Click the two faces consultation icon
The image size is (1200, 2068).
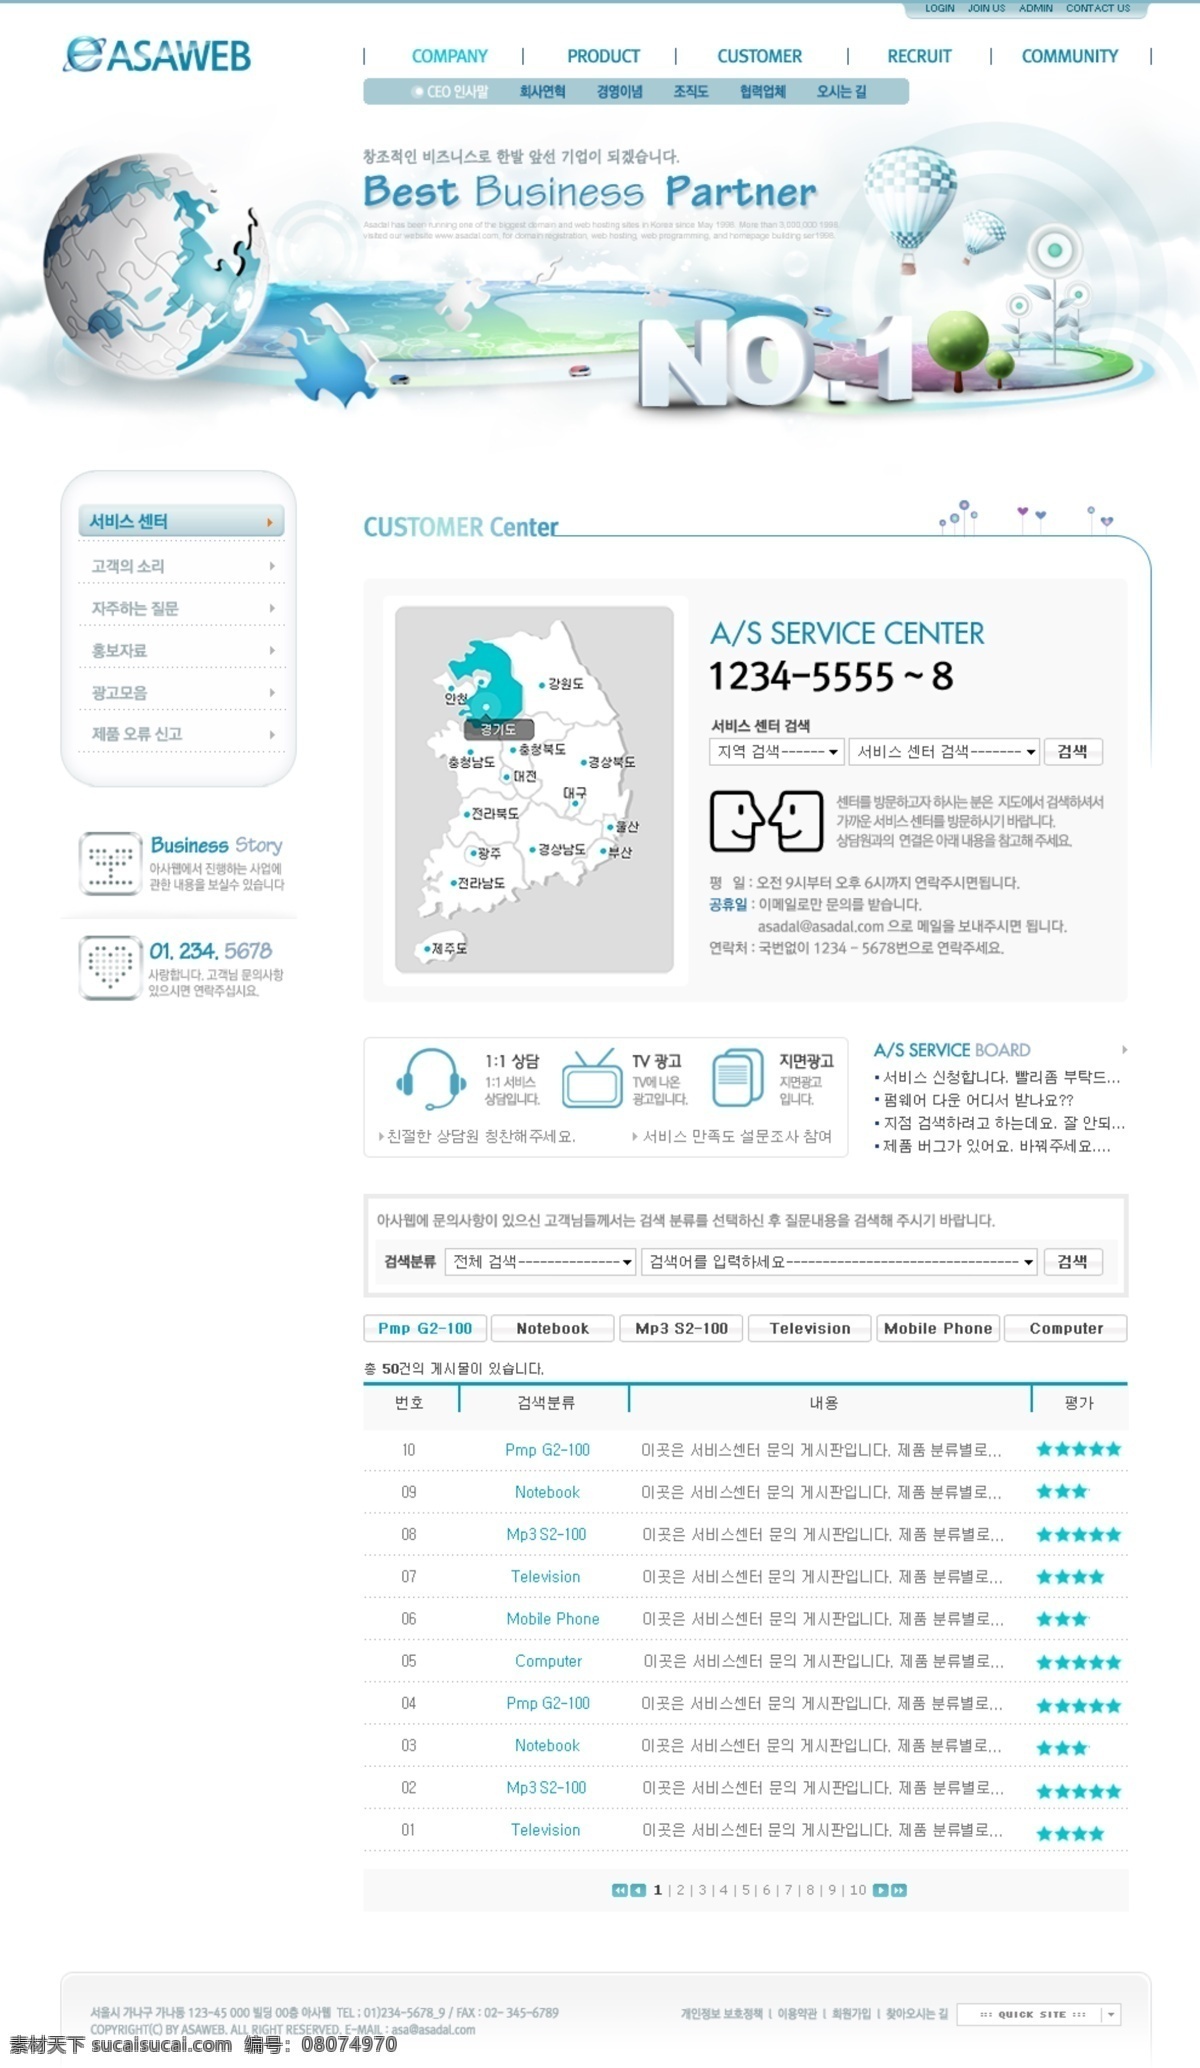(766, 821)
